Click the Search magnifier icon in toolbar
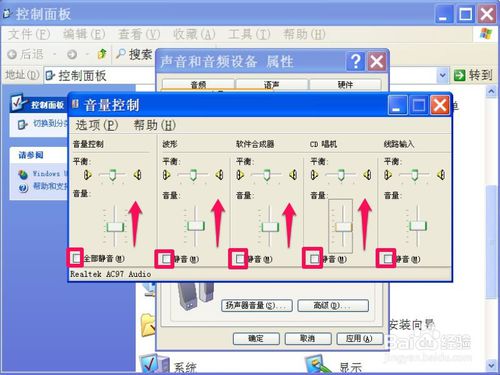 [x=120, y=53]
